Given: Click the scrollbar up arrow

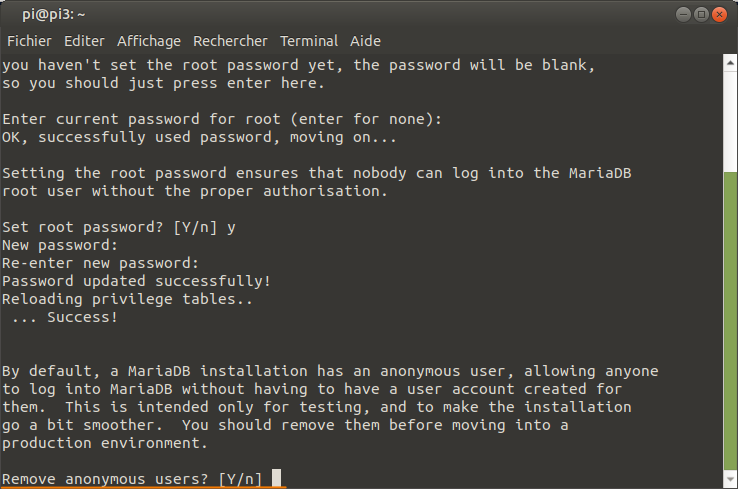Looking at the screenshot, I should tap(730, 63).
